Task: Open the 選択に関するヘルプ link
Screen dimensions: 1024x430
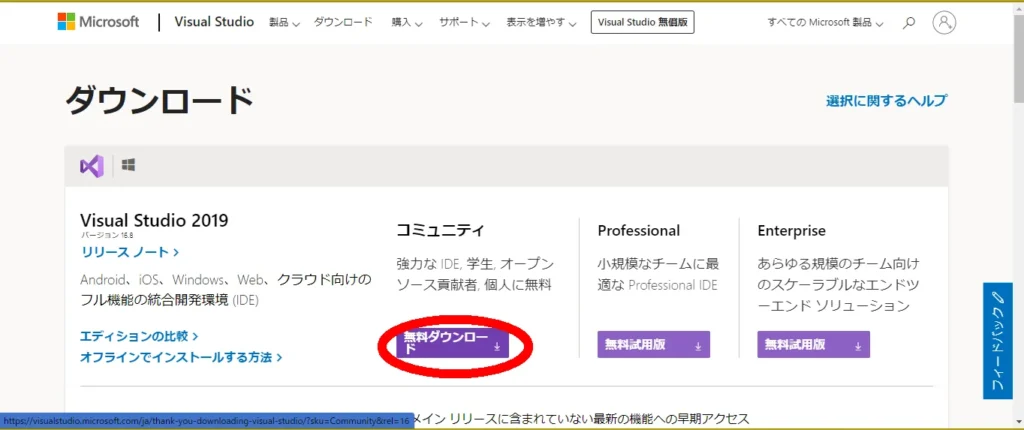Action: click(886, 101)
